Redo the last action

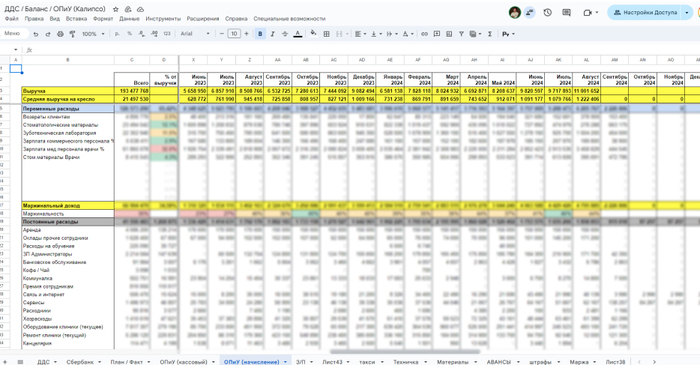click(48, 34)
